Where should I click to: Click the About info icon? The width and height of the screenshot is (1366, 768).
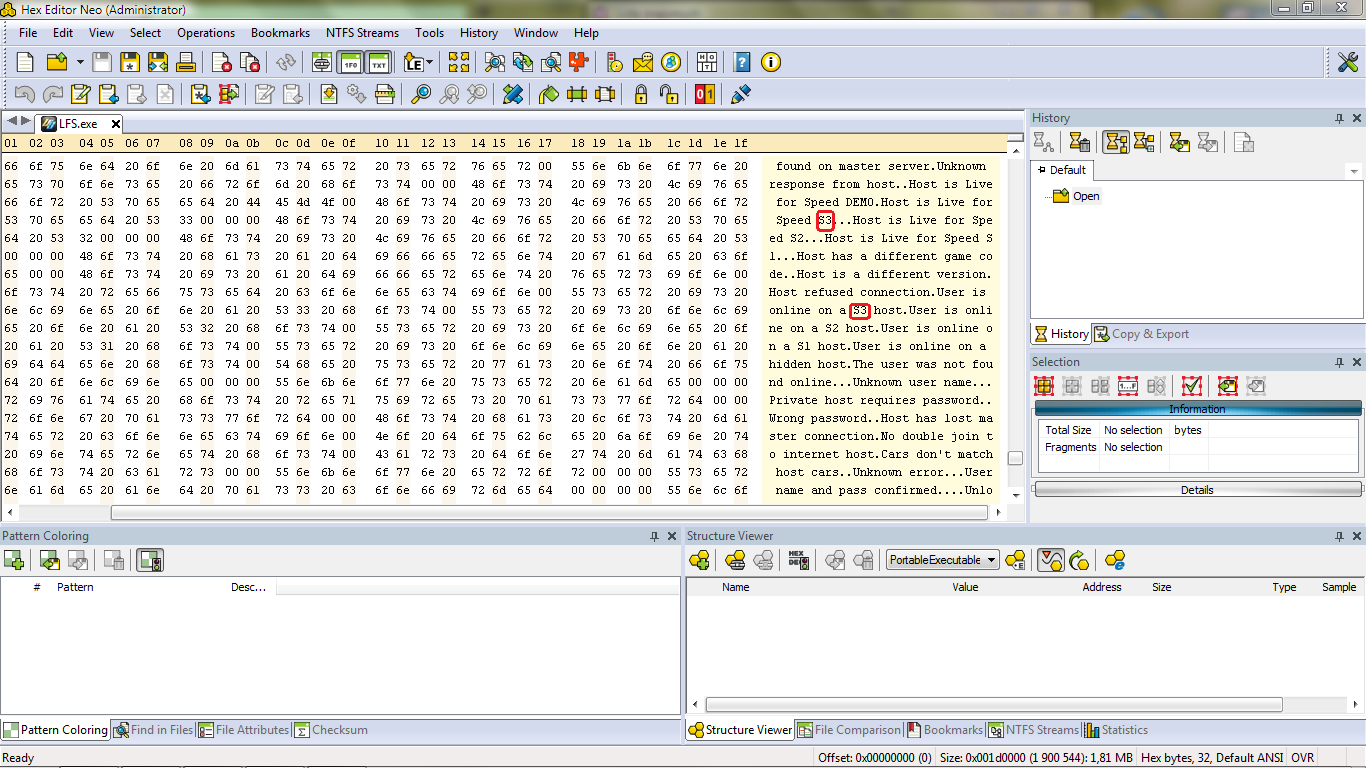[771, 62]
